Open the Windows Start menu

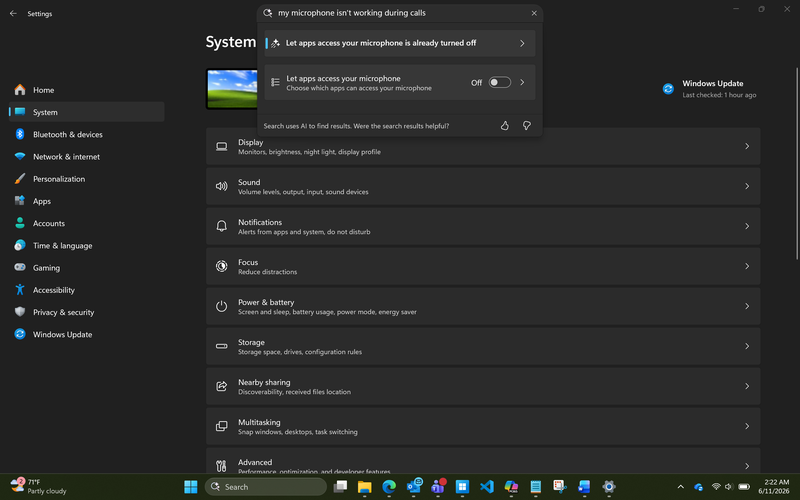click(191, 487)
